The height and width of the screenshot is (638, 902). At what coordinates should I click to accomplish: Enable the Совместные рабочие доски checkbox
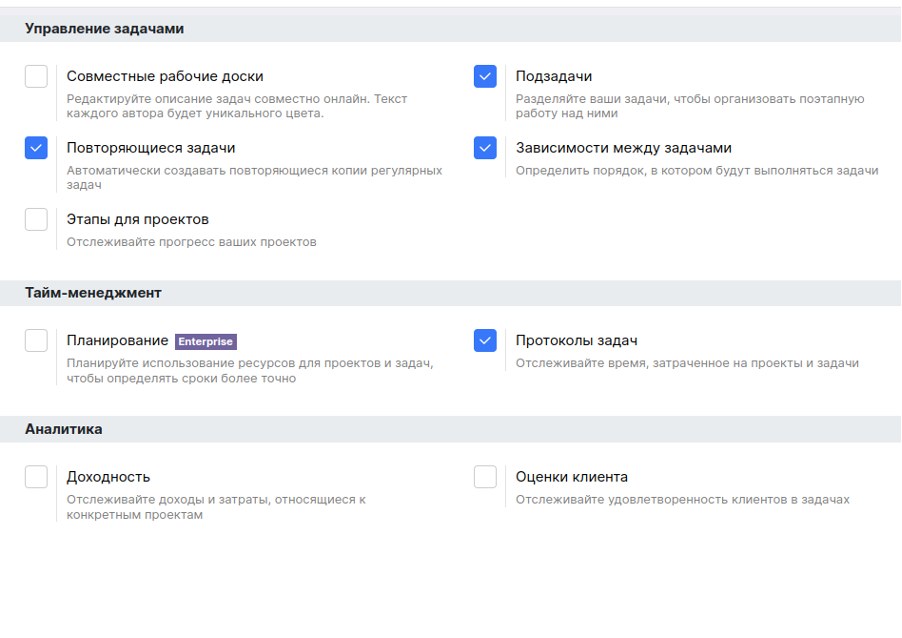(x=36, y=77)
